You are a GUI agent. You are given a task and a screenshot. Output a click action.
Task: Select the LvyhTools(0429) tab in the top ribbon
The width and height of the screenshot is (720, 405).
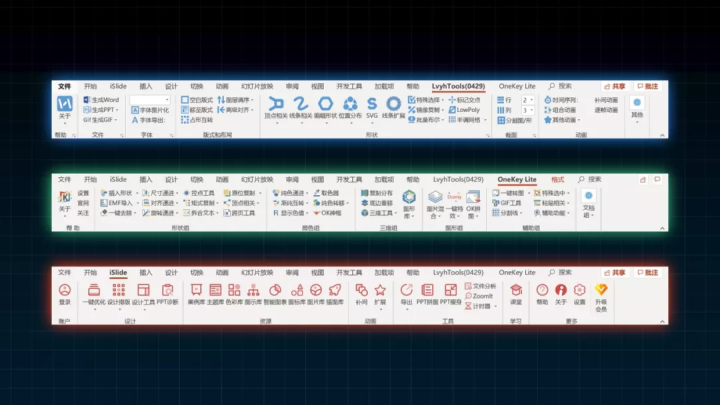[458, 86]
